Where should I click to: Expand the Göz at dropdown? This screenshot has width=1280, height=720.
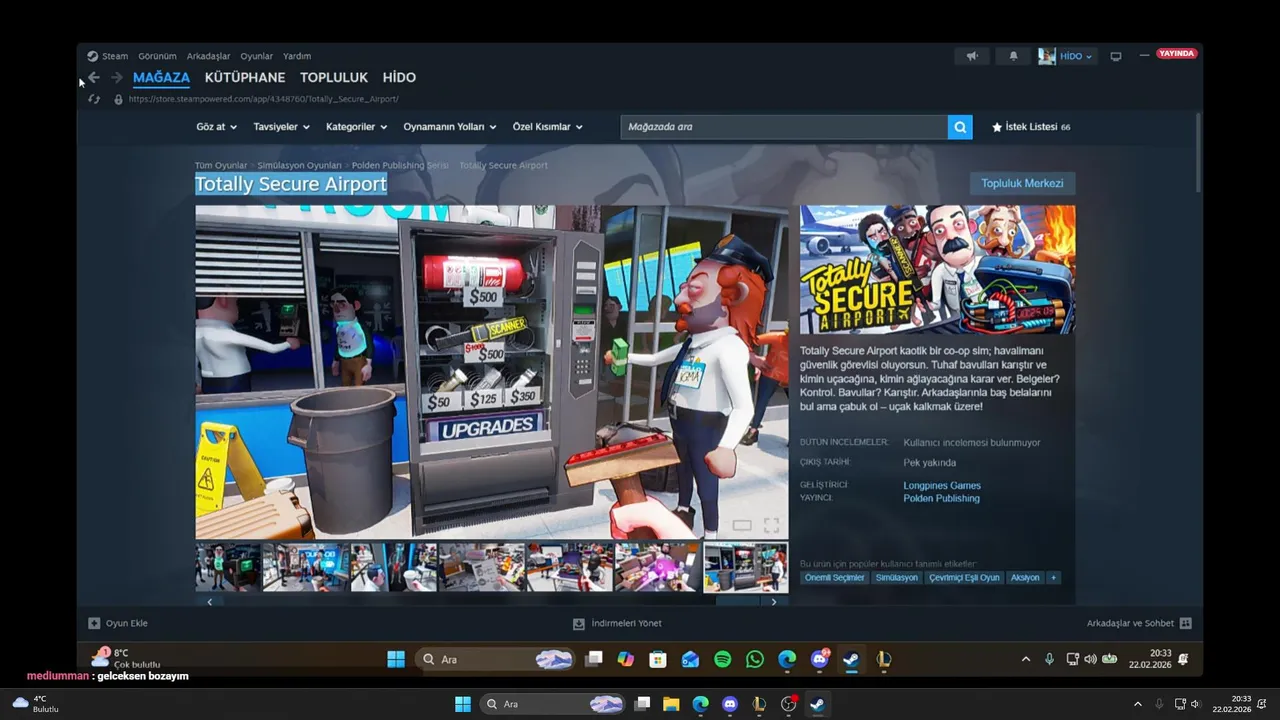coord(217,127)
